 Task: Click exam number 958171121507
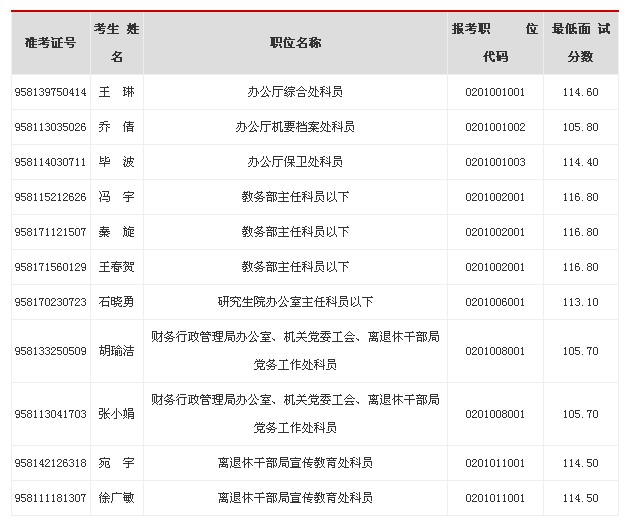51,232
